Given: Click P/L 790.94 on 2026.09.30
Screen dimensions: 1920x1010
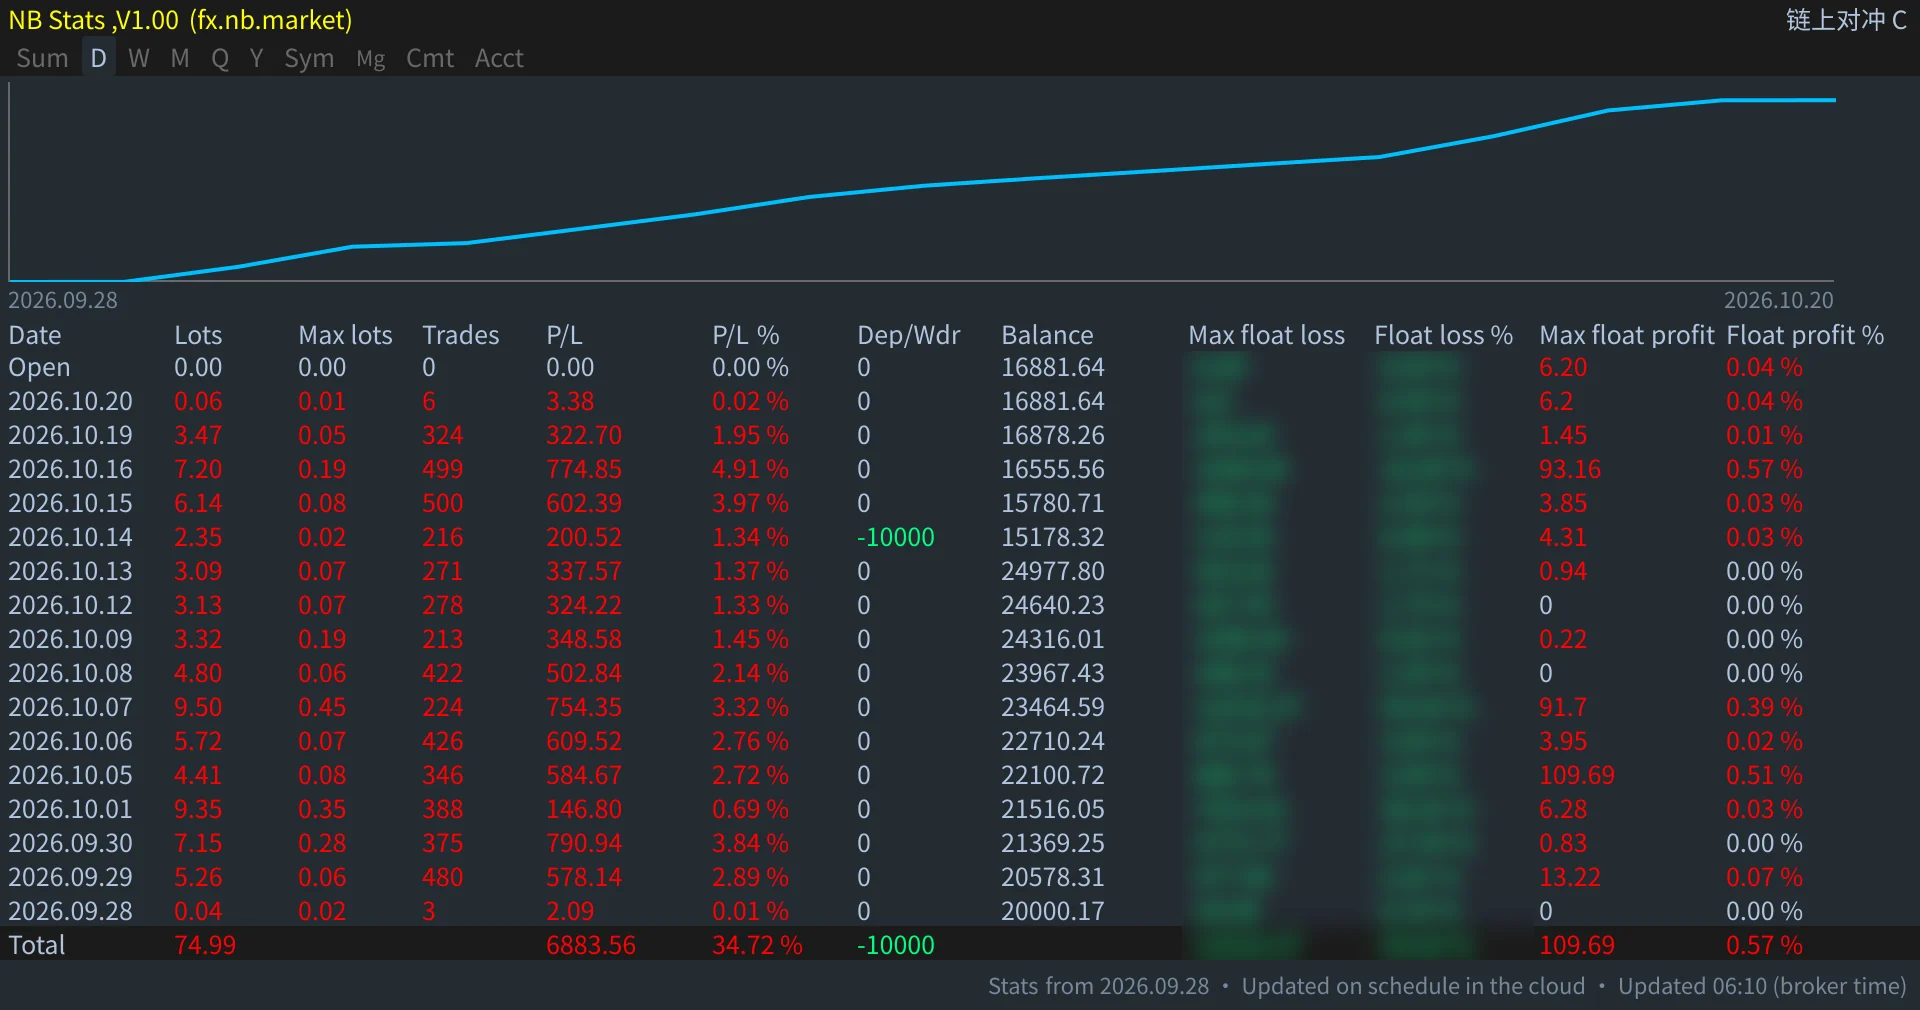Looking at the screenshot, I should point(584,843).
